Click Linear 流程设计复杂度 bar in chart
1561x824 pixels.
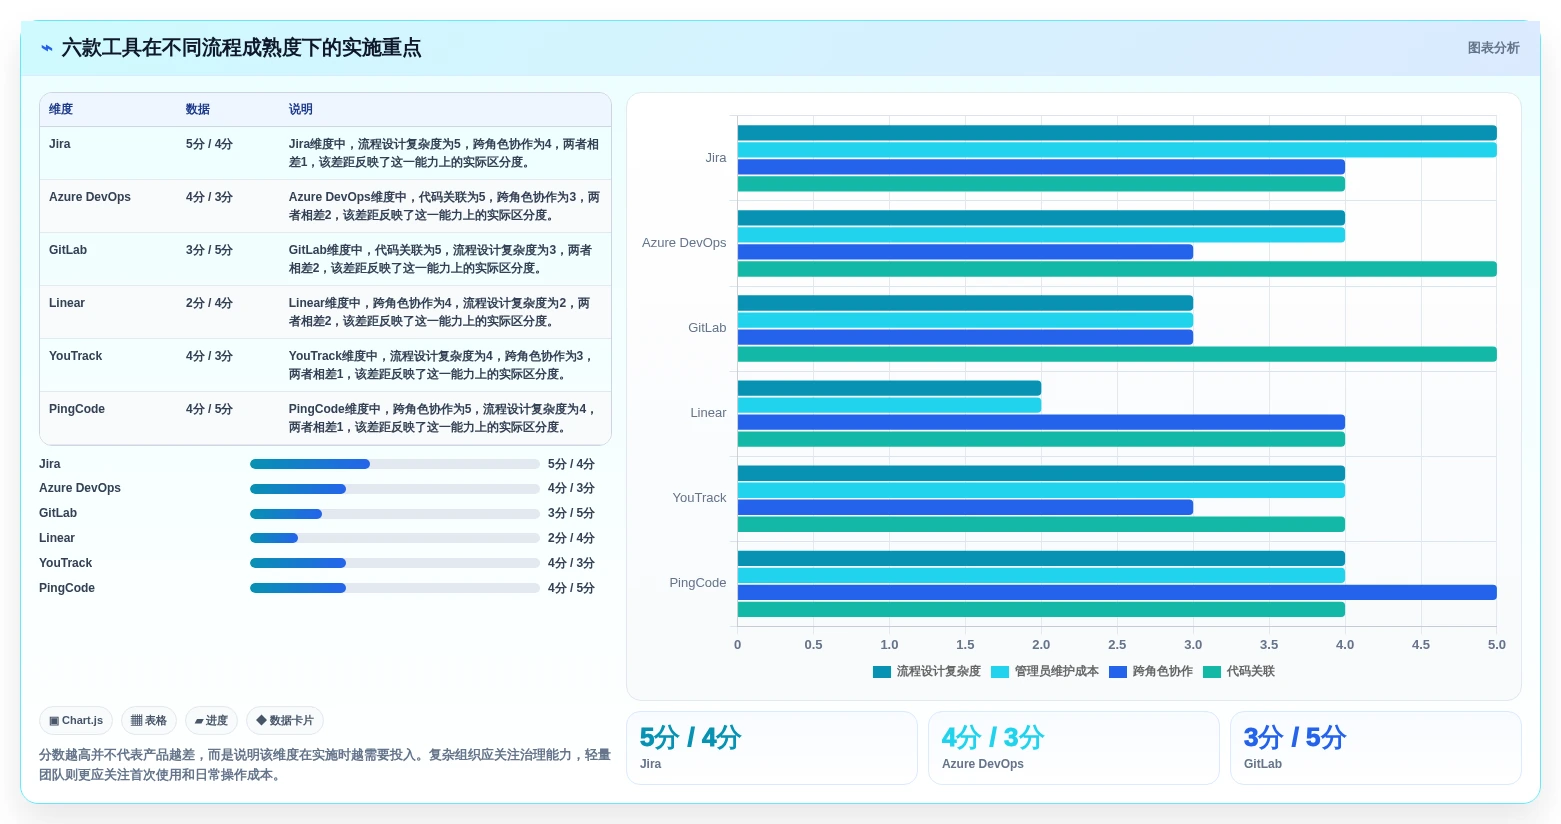890,388
